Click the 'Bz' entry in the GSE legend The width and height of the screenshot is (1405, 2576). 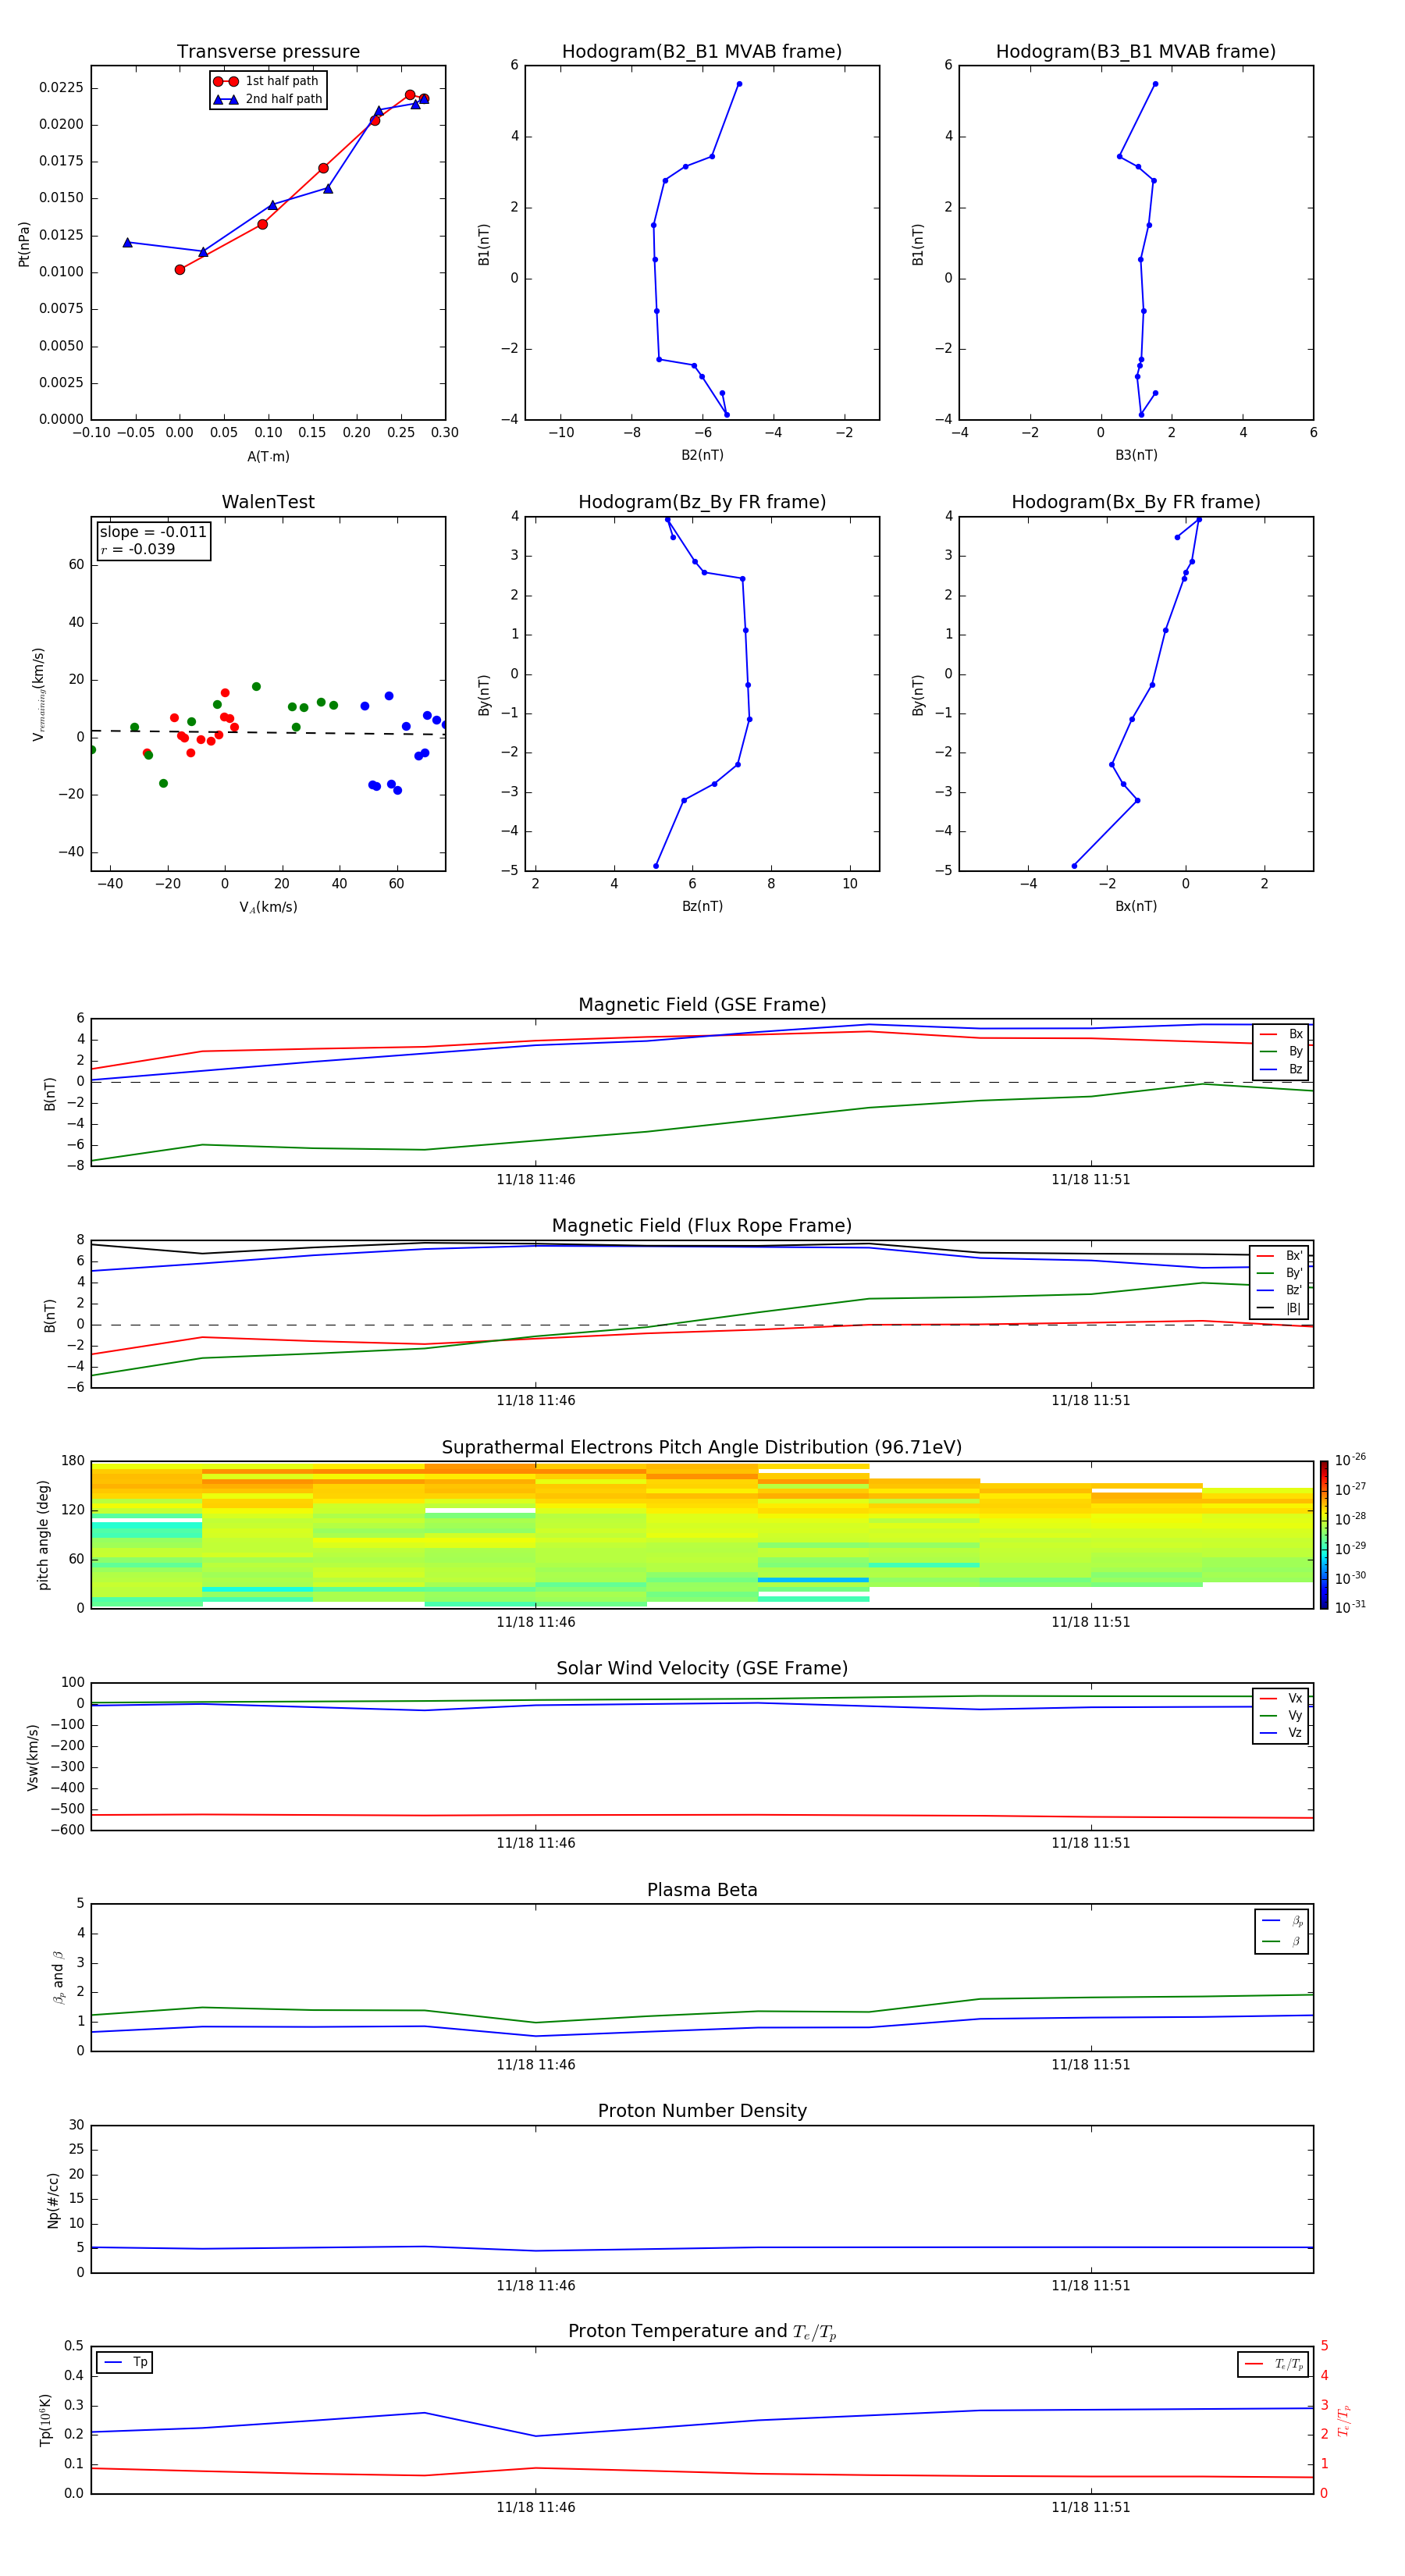(1282, 1069)
